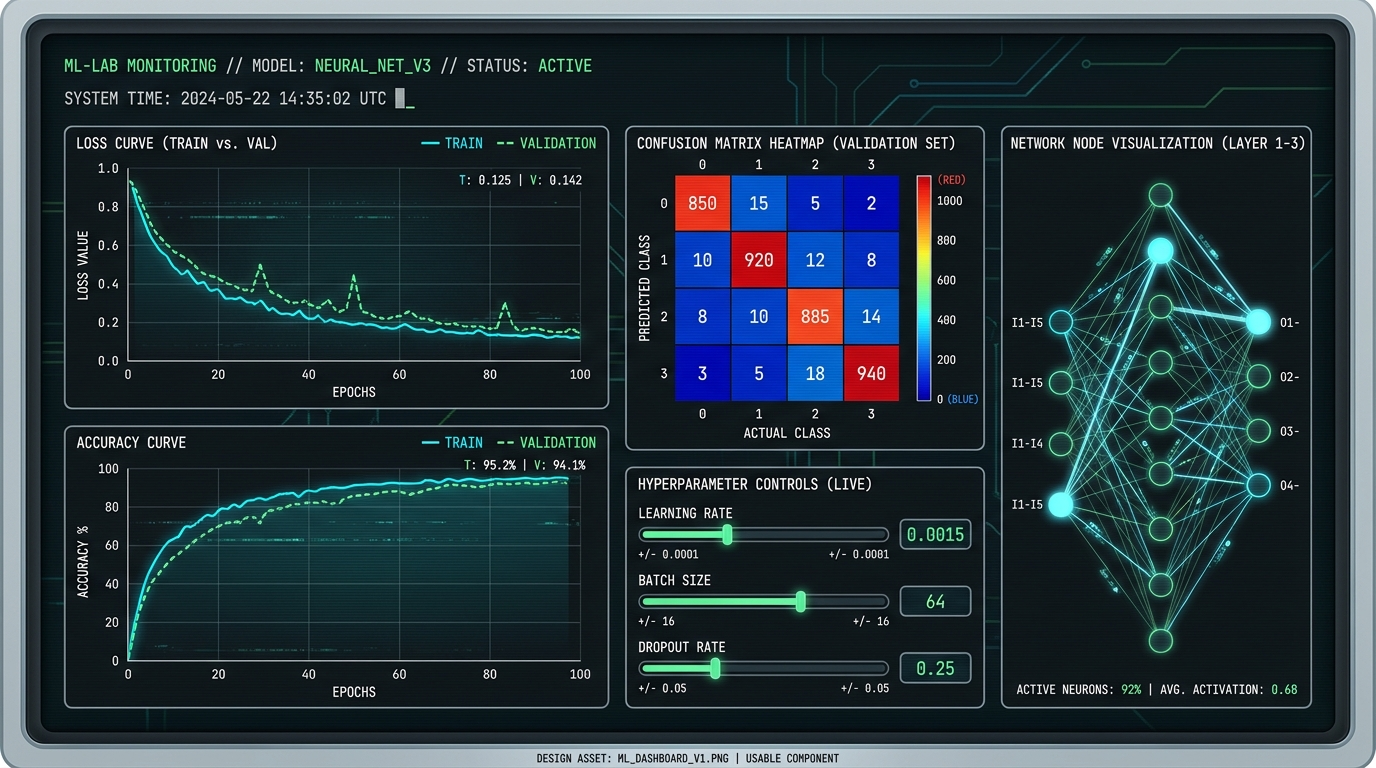Viewport: 1376px width, 768px height.
Task: Click the confusion matrix cell showing 14
Action: [872, 316]
